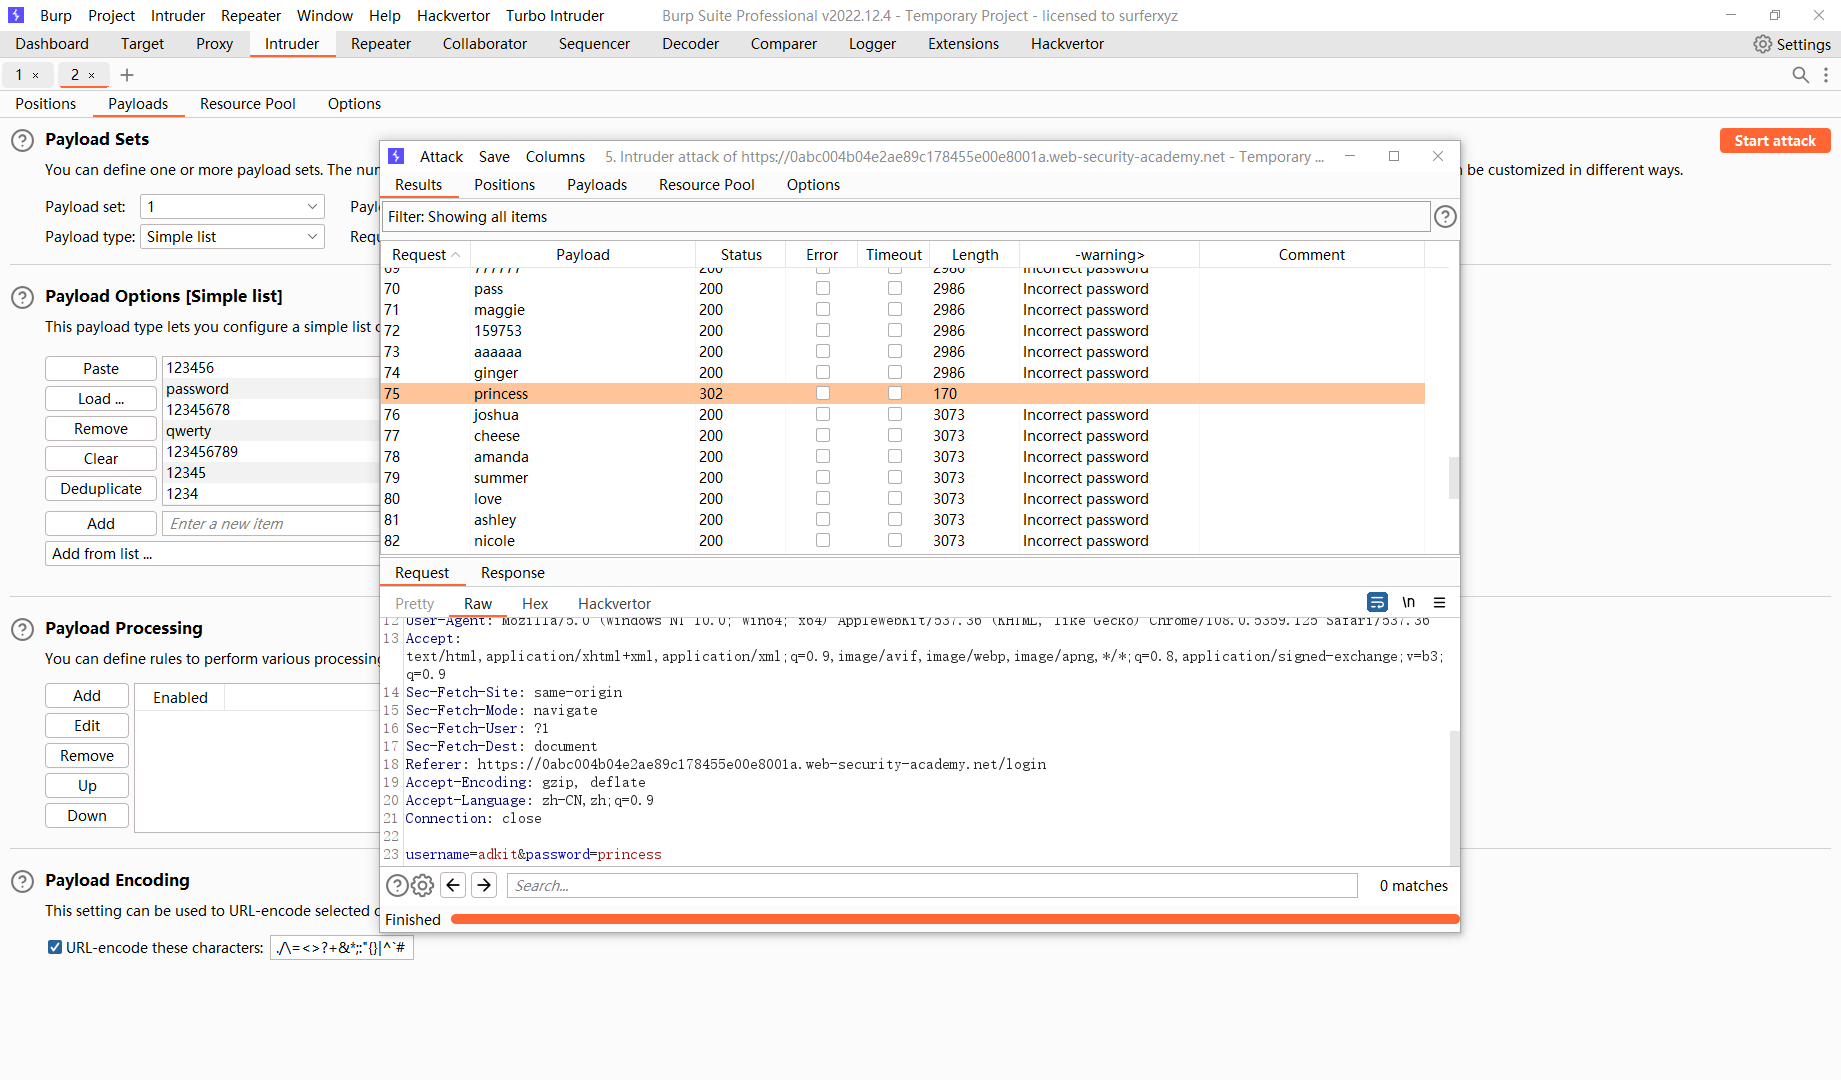
Task: Open Payload Options help icon
Action: (22, 297)
